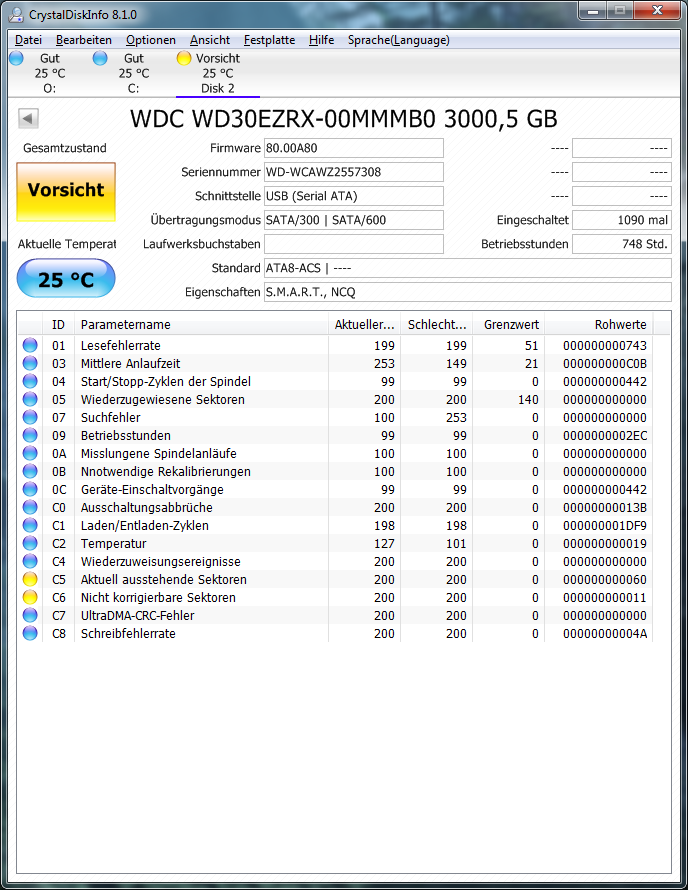Click the status icon for Schreibfehlerrate
688x890 pixels.
tap(30, 633)
